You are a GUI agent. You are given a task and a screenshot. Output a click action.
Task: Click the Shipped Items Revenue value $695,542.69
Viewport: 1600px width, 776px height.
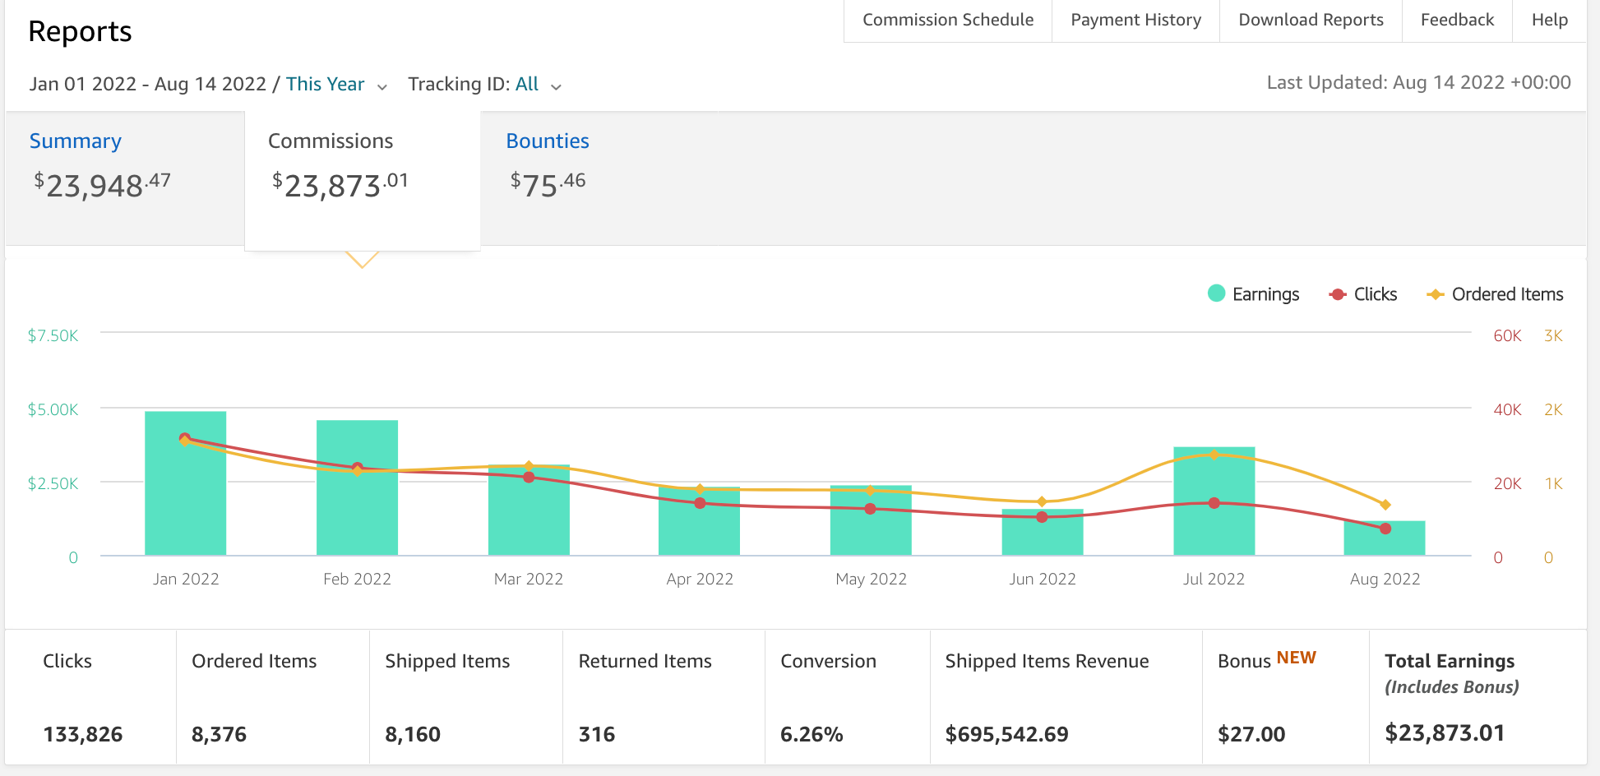pyautogui.click(x=1007, y=734)
